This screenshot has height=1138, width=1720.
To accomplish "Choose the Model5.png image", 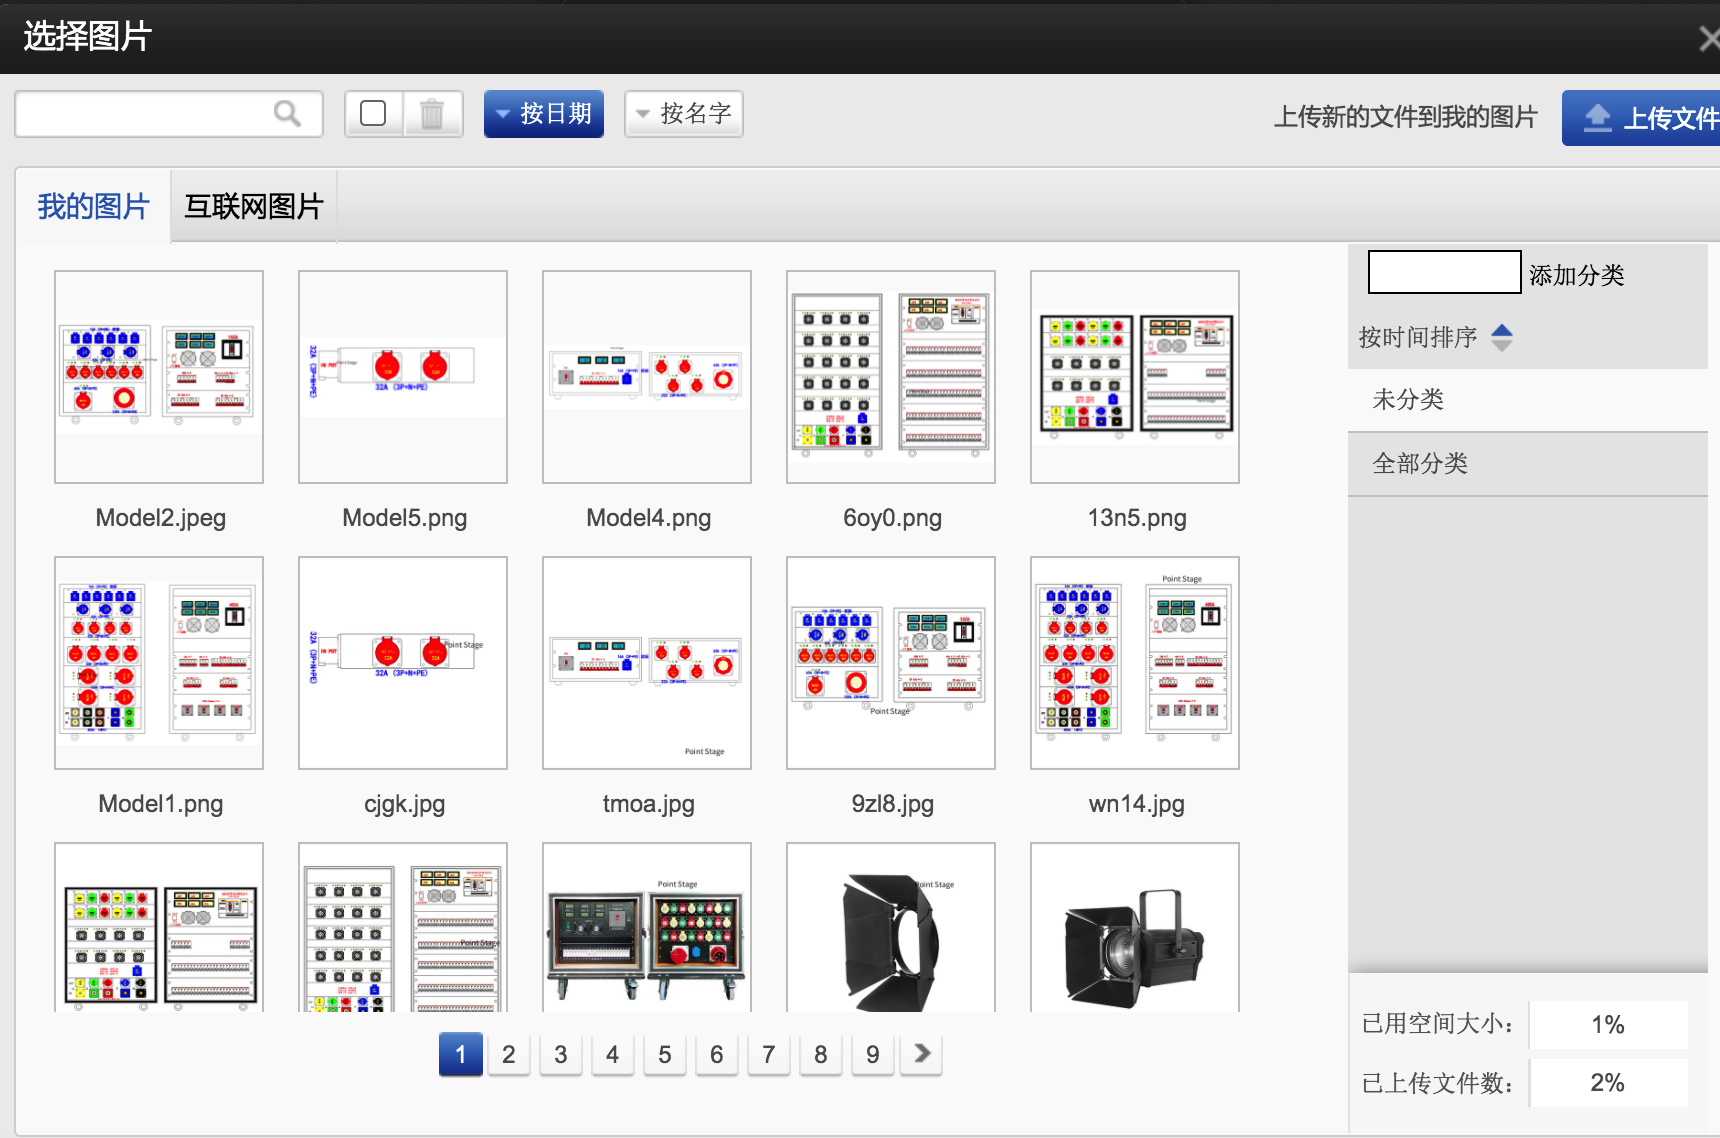I will [x=403, y=377].
